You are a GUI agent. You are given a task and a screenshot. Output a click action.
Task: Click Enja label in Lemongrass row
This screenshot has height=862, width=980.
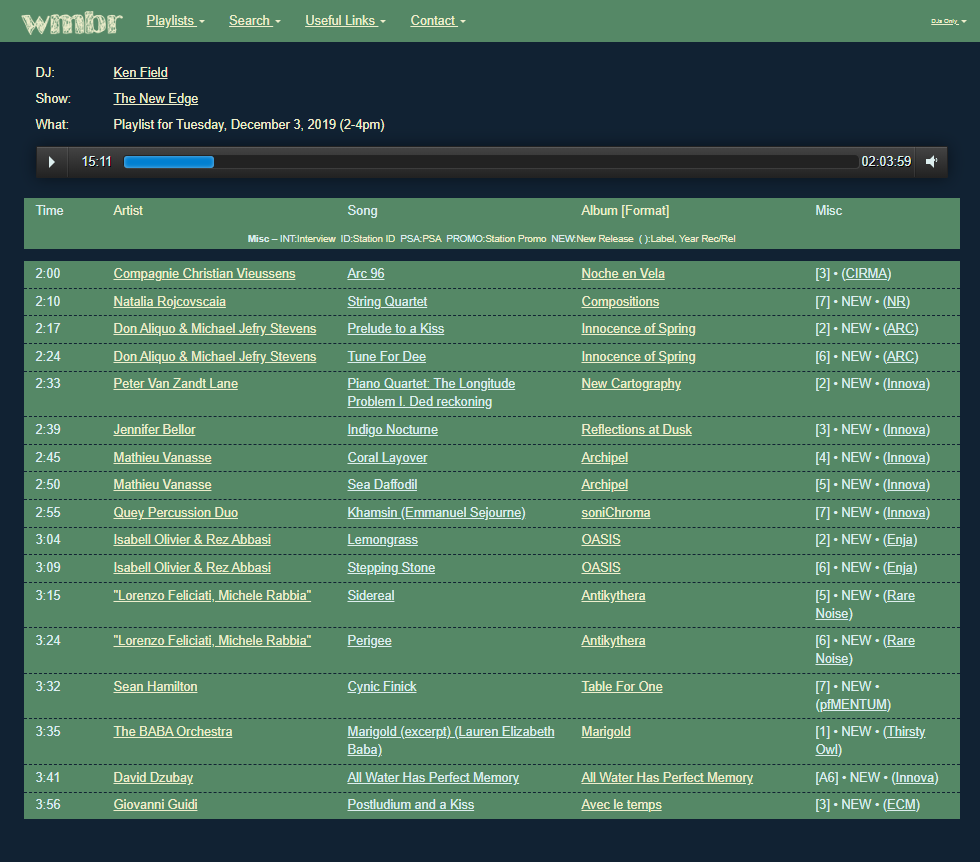click(899, 540)
